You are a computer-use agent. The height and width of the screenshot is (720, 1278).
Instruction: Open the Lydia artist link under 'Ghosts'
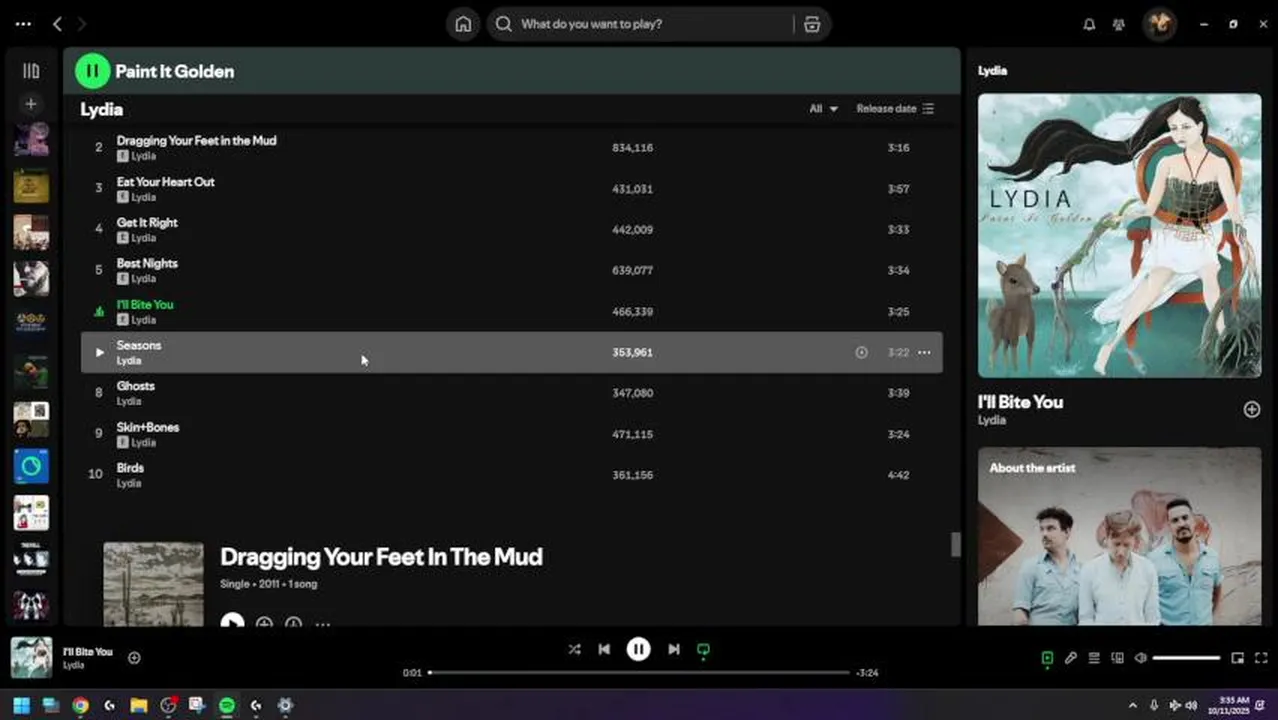[129, 401]
